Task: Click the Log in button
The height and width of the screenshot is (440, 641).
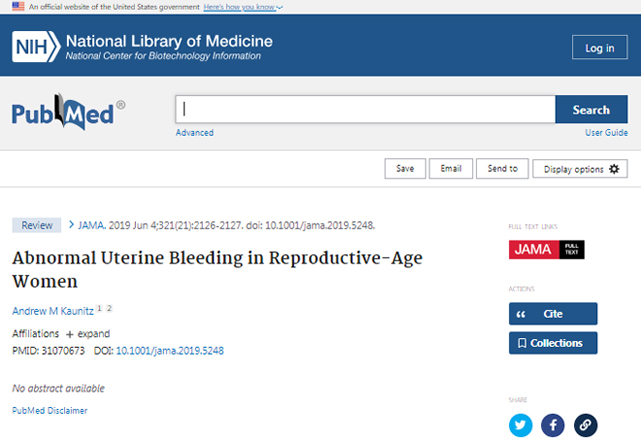Action: tap(600, 47)
